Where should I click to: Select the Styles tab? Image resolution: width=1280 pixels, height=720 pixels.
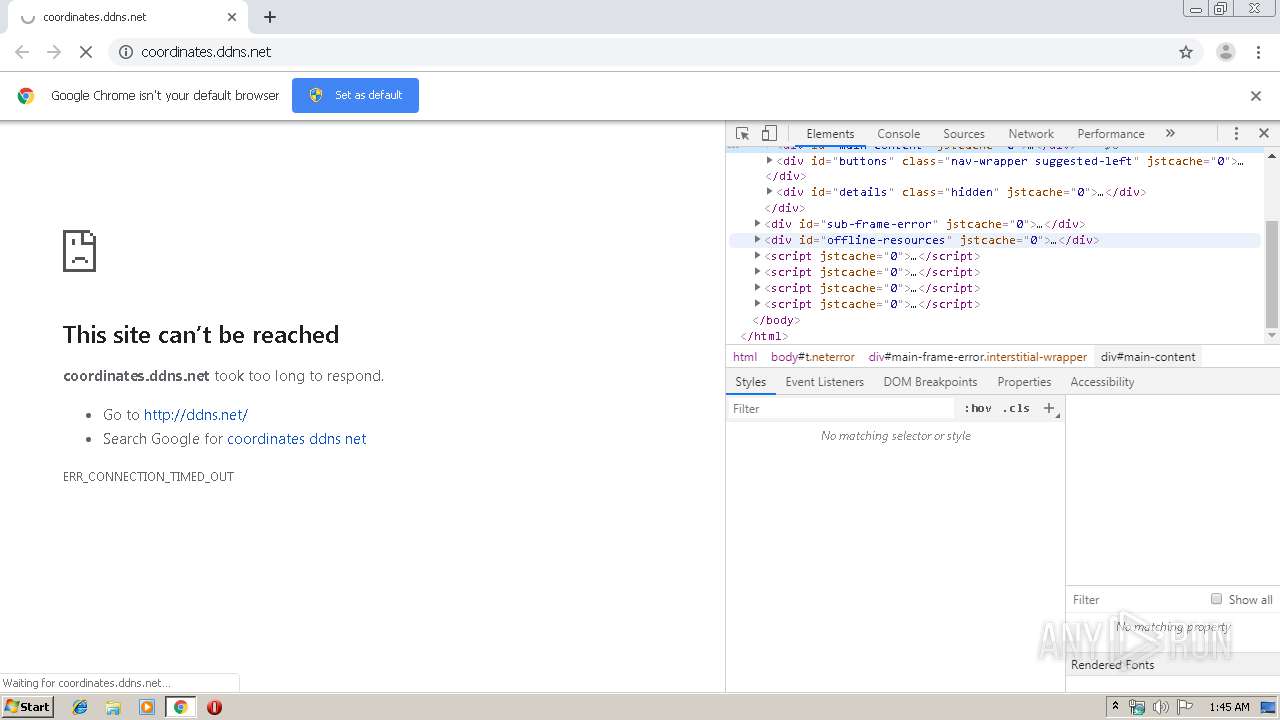click(750, 382)
